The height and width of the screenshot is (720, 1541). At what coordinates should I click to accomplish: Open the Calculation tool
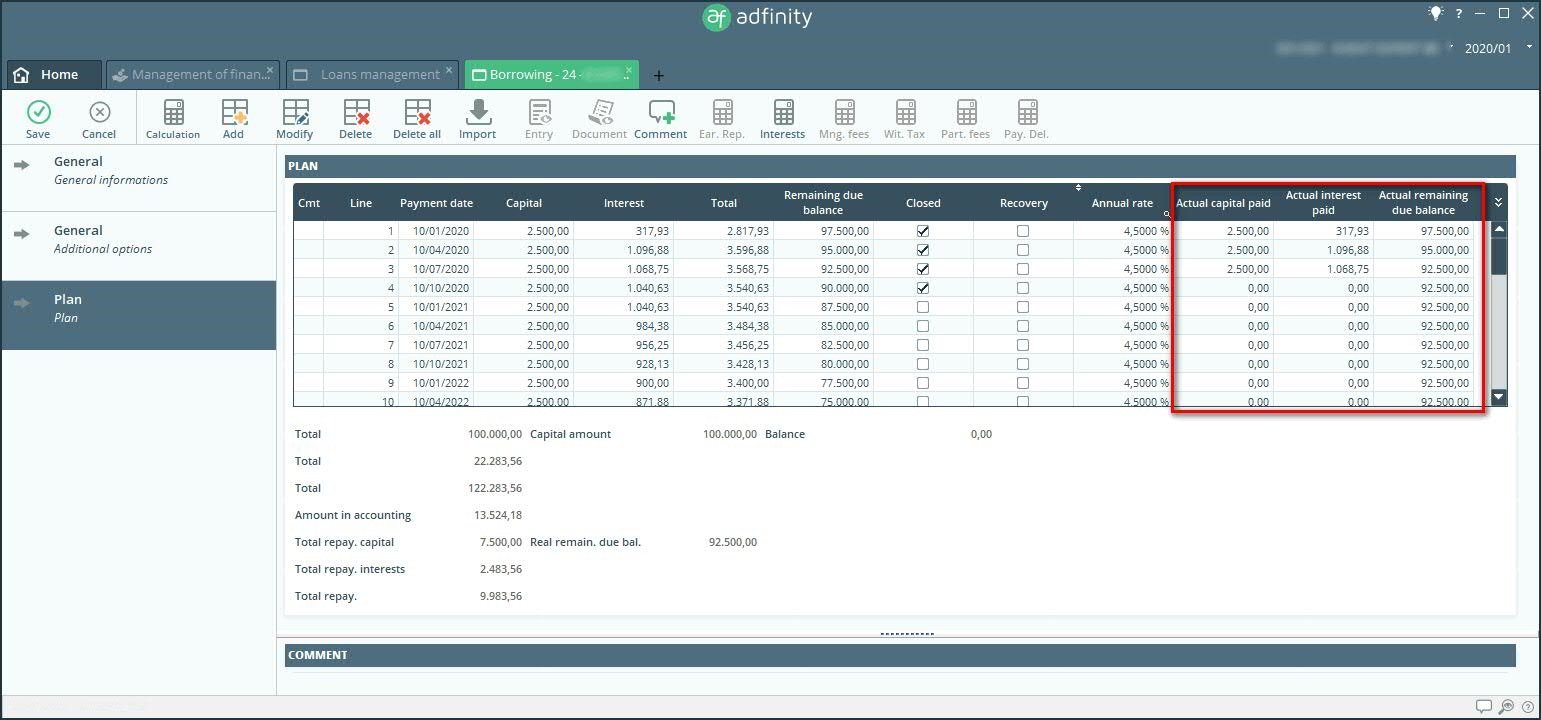173,113
